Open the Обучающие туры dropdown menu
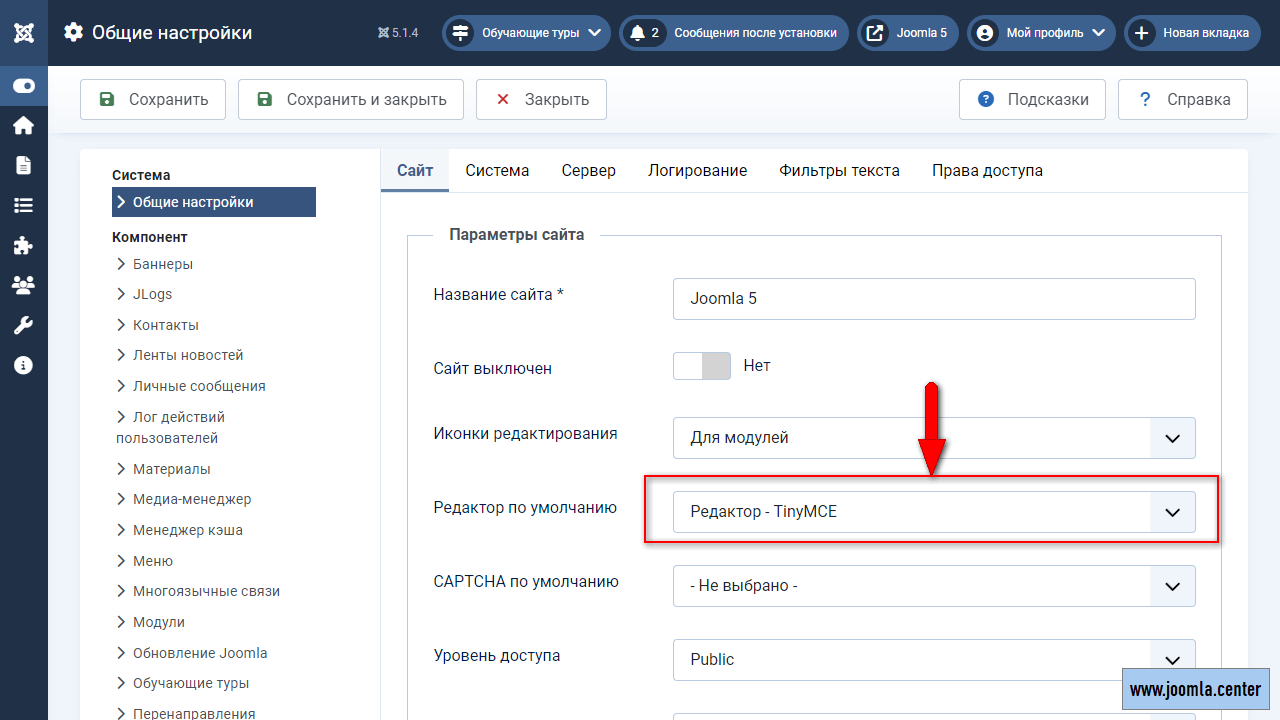Screen dimensions: 1280x720 (527, 33)
